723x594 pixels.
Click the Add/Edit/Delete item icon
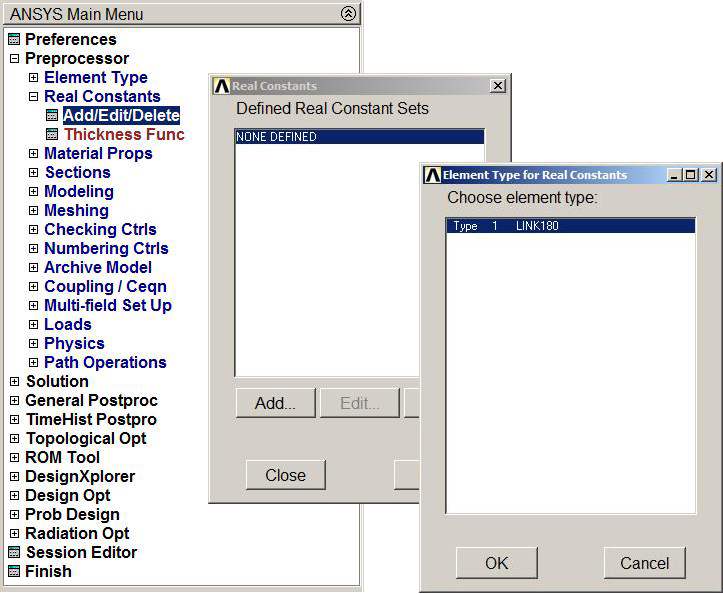coord(53,116)
